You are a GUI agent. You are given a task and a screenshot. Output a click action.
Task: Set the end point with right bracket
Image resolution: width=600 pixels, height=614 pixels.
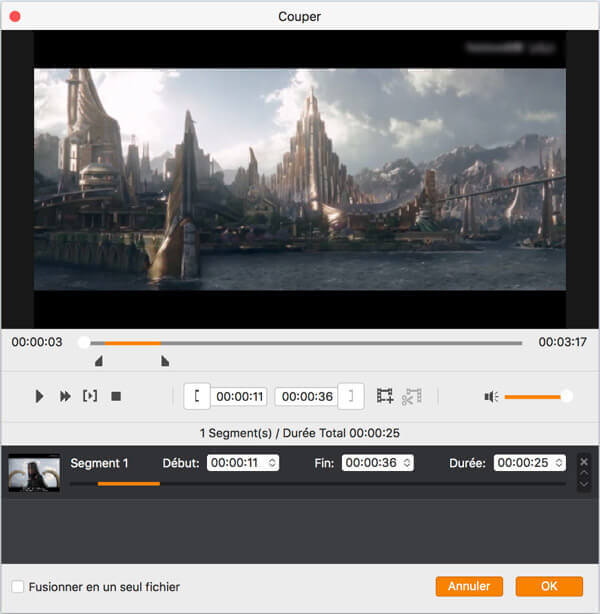(351, 396)
